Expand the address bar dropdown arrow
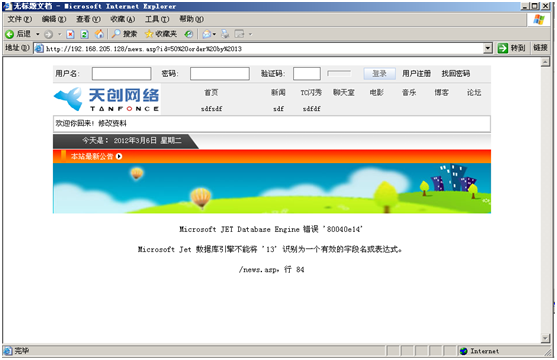 tap(488, 48)
